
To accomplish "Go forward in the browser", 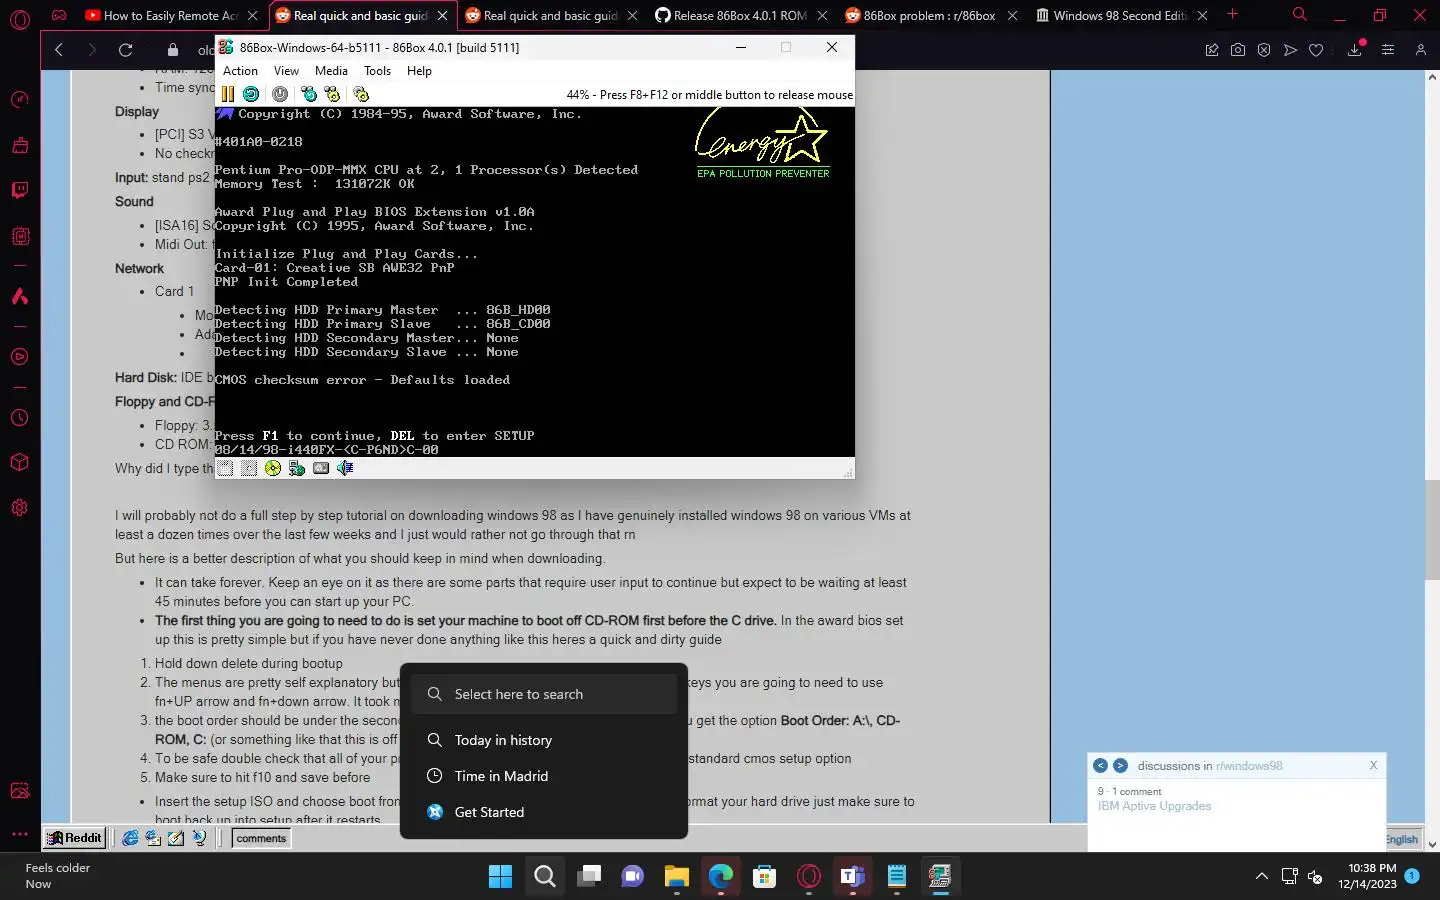I will click(x=92, y=49).
